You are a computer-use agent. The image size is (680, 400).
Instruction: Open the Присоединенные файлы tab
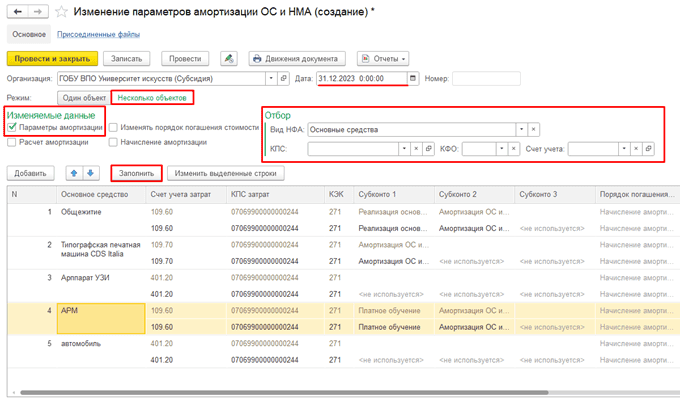tap(98, 34)
